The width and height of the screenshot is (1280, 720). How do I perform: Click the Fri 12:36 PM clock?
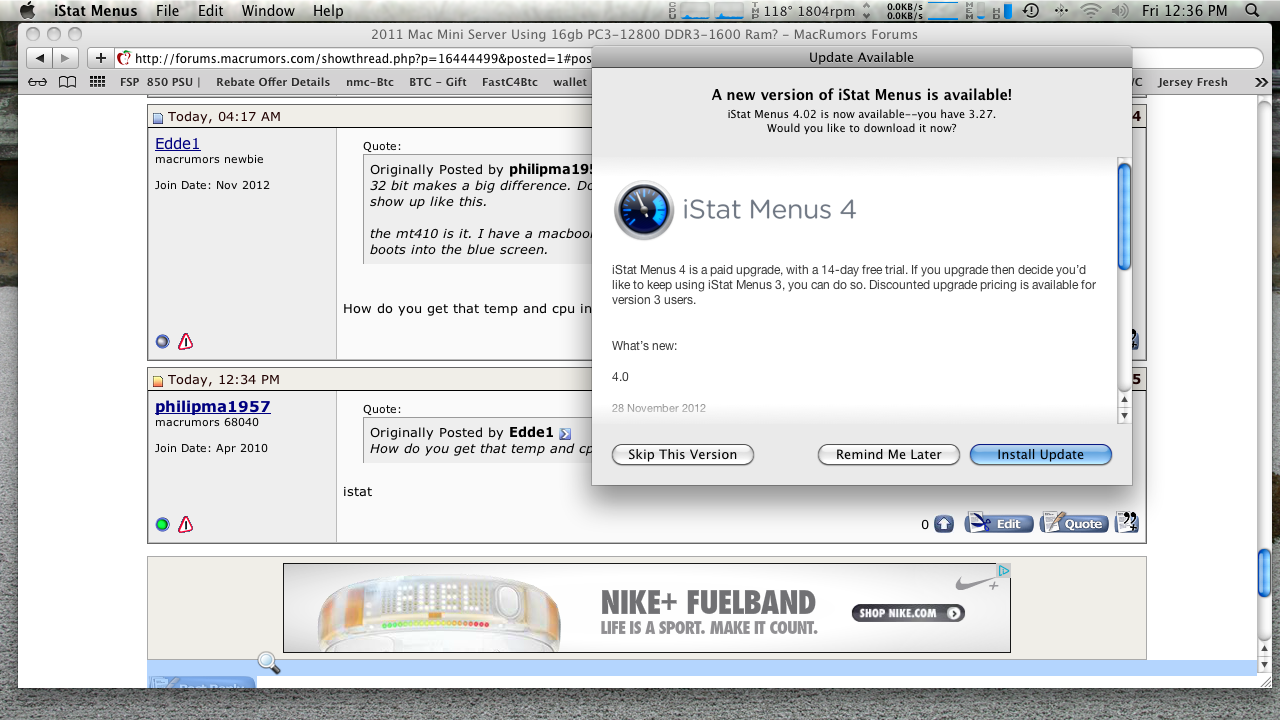[1184, 11]
